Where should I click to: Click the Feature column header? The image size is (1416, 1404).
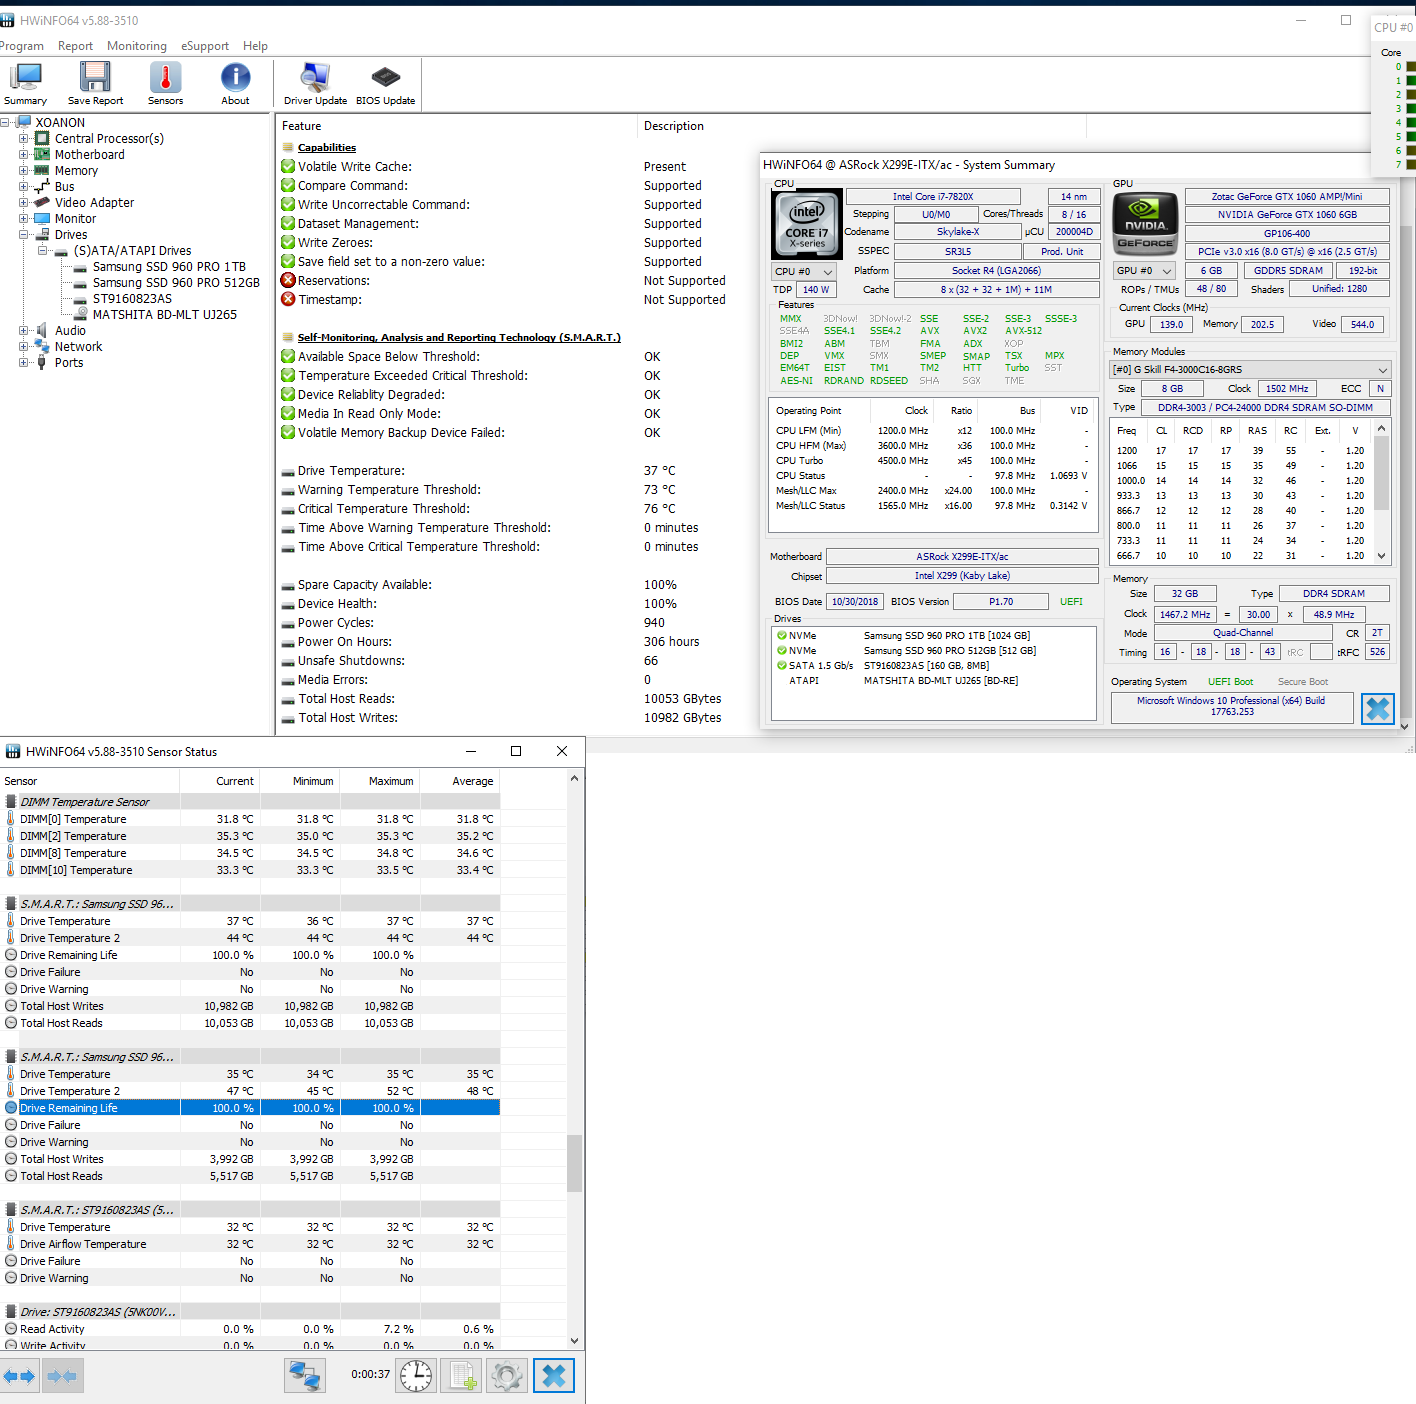pyautogui.click(x=456, y=126)
